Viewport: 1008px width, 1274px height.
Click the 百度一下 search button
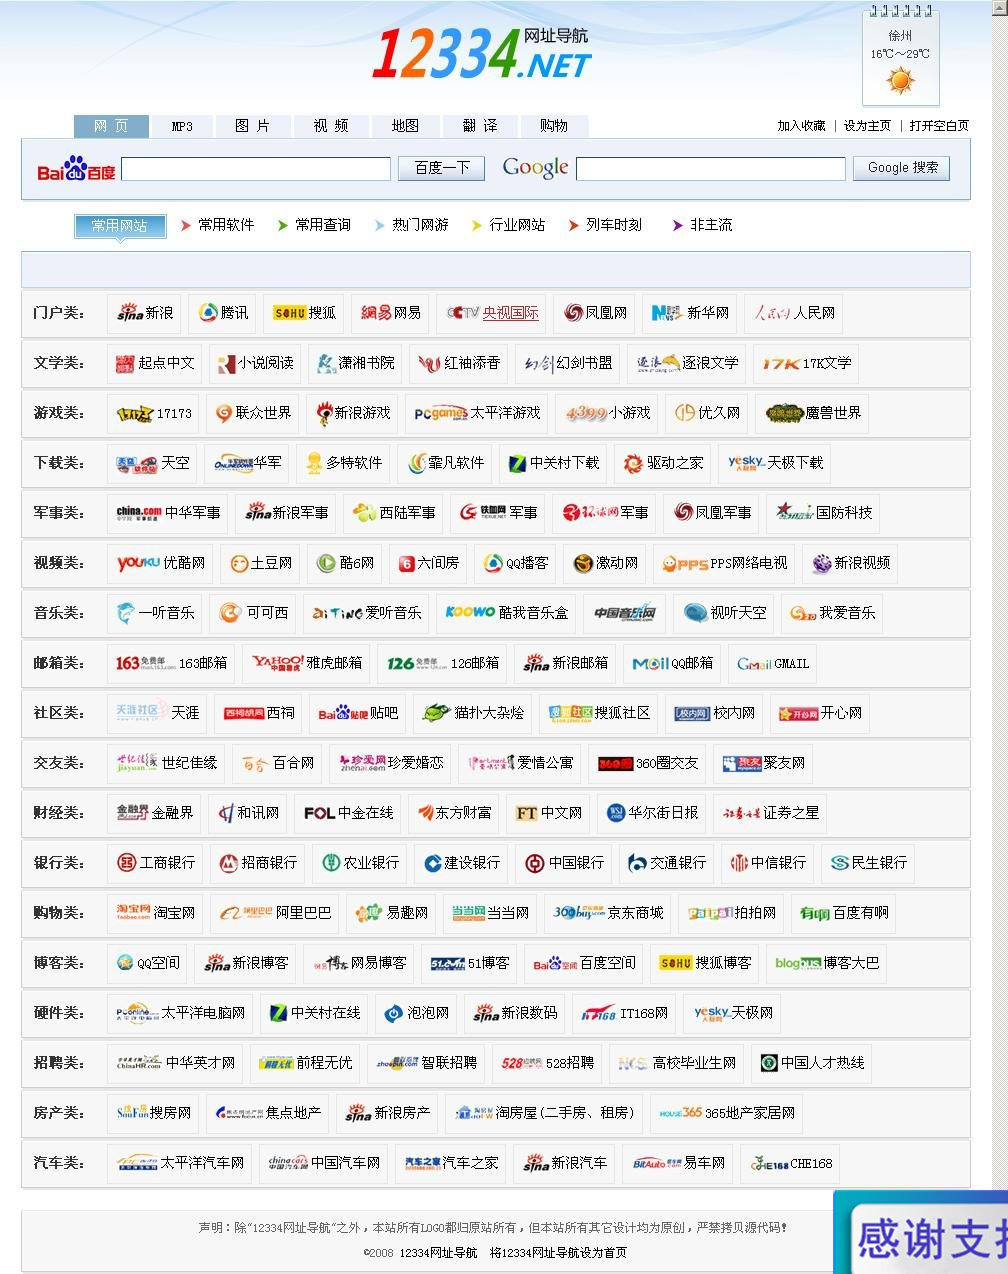442,168
